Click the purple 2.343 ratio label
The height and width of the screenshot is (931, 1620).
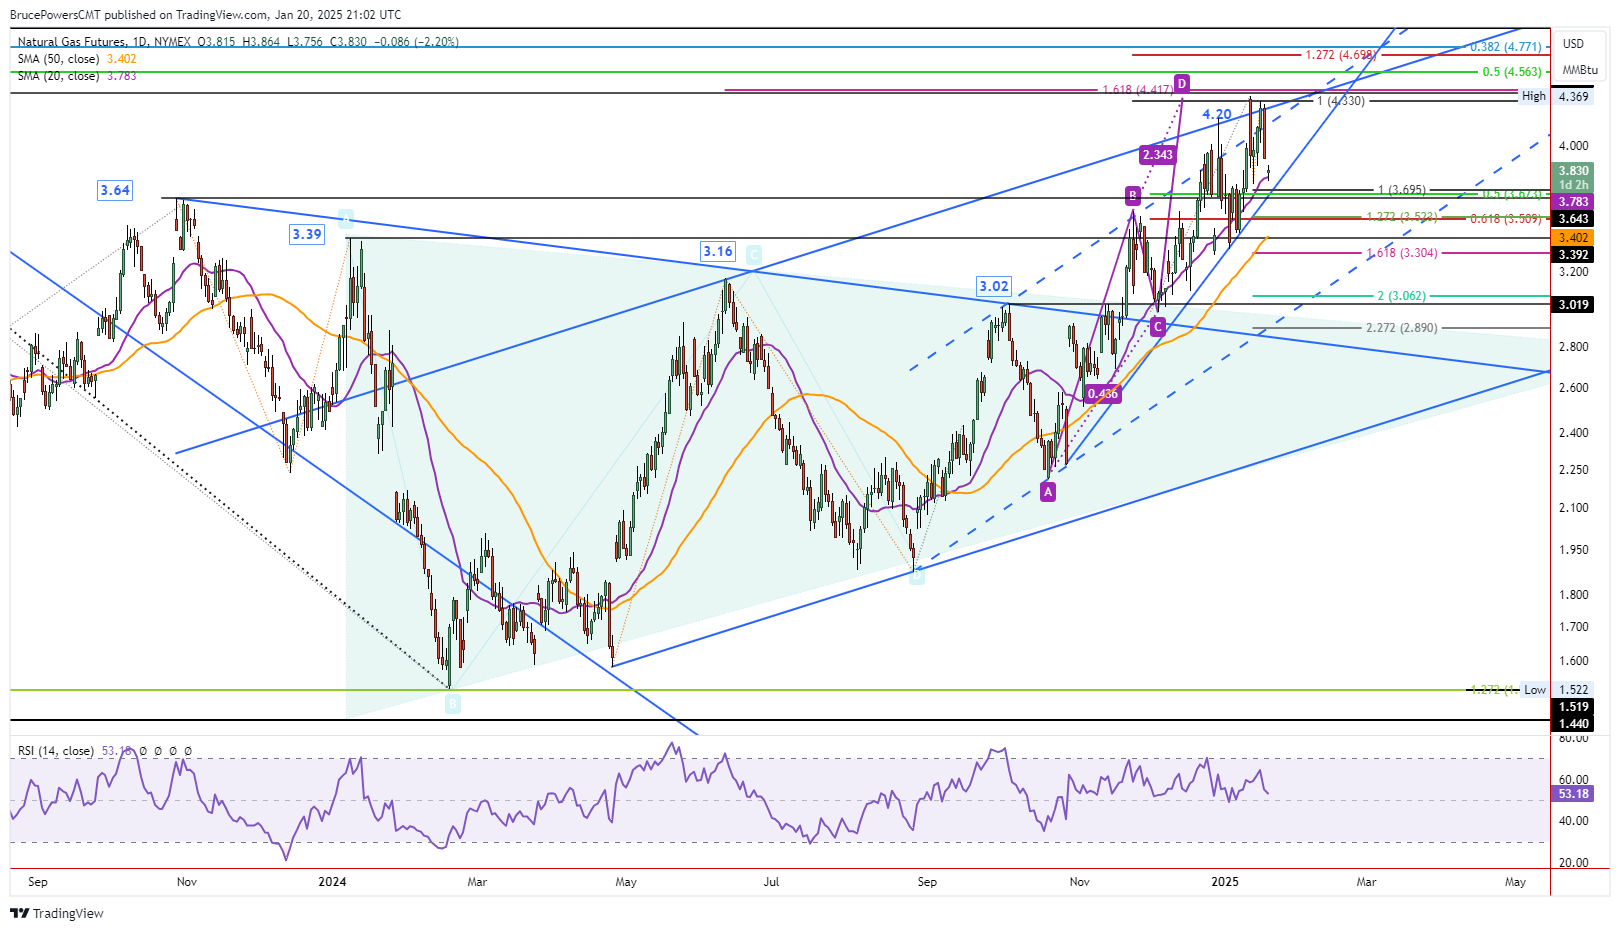tap(1157, 155)
